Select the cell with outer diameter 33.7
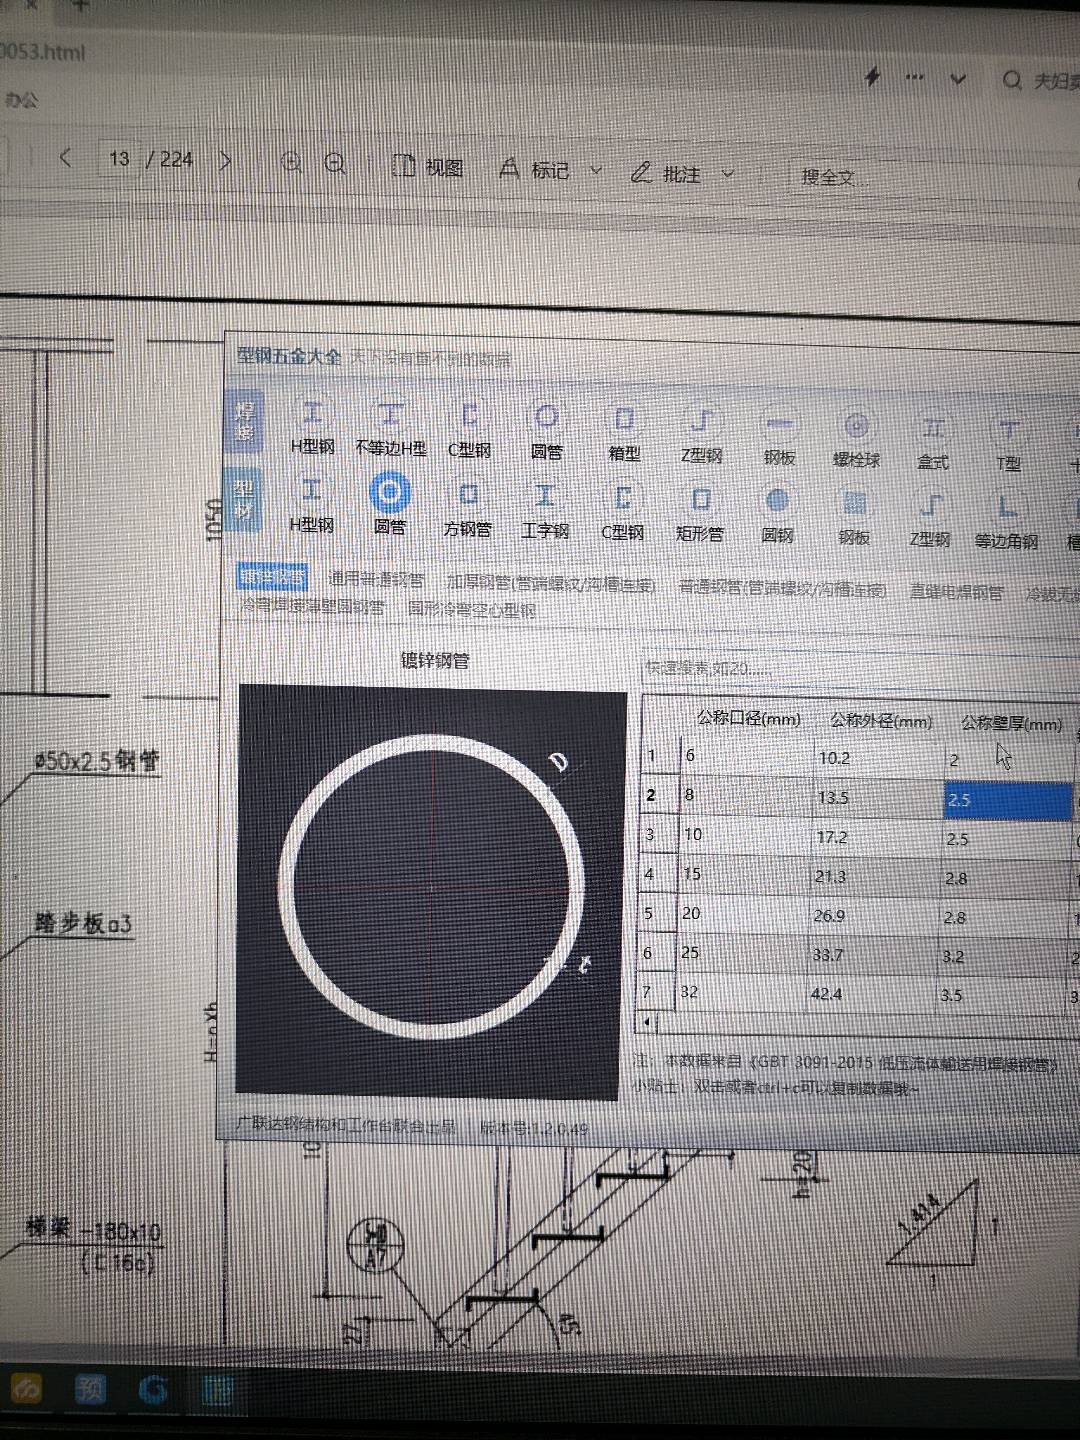This screenshot has width=1080, height=1440. click(x=872, y=954)
